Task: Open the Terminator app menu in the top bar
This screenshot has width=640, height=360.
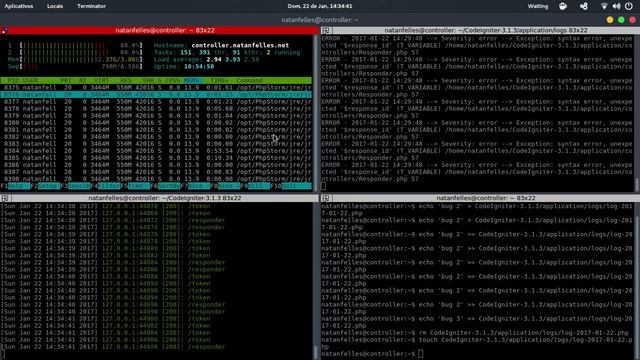Action: coord(91,6)
